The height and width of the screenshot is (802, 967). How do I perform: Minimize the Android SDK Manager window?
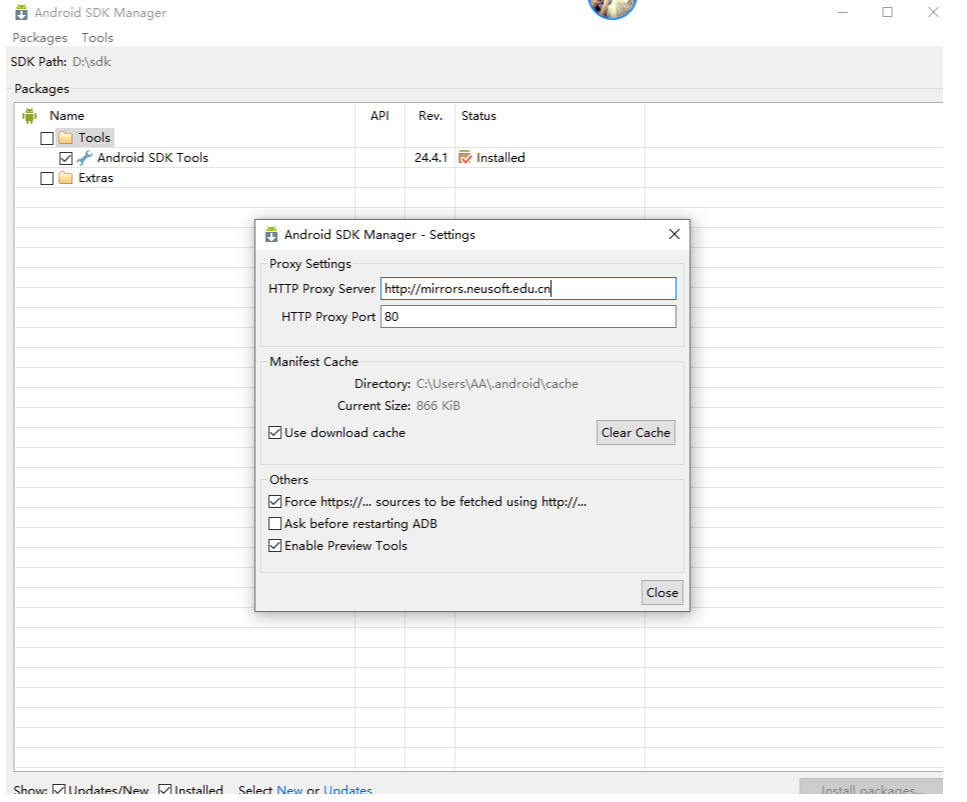coord(842,12)
